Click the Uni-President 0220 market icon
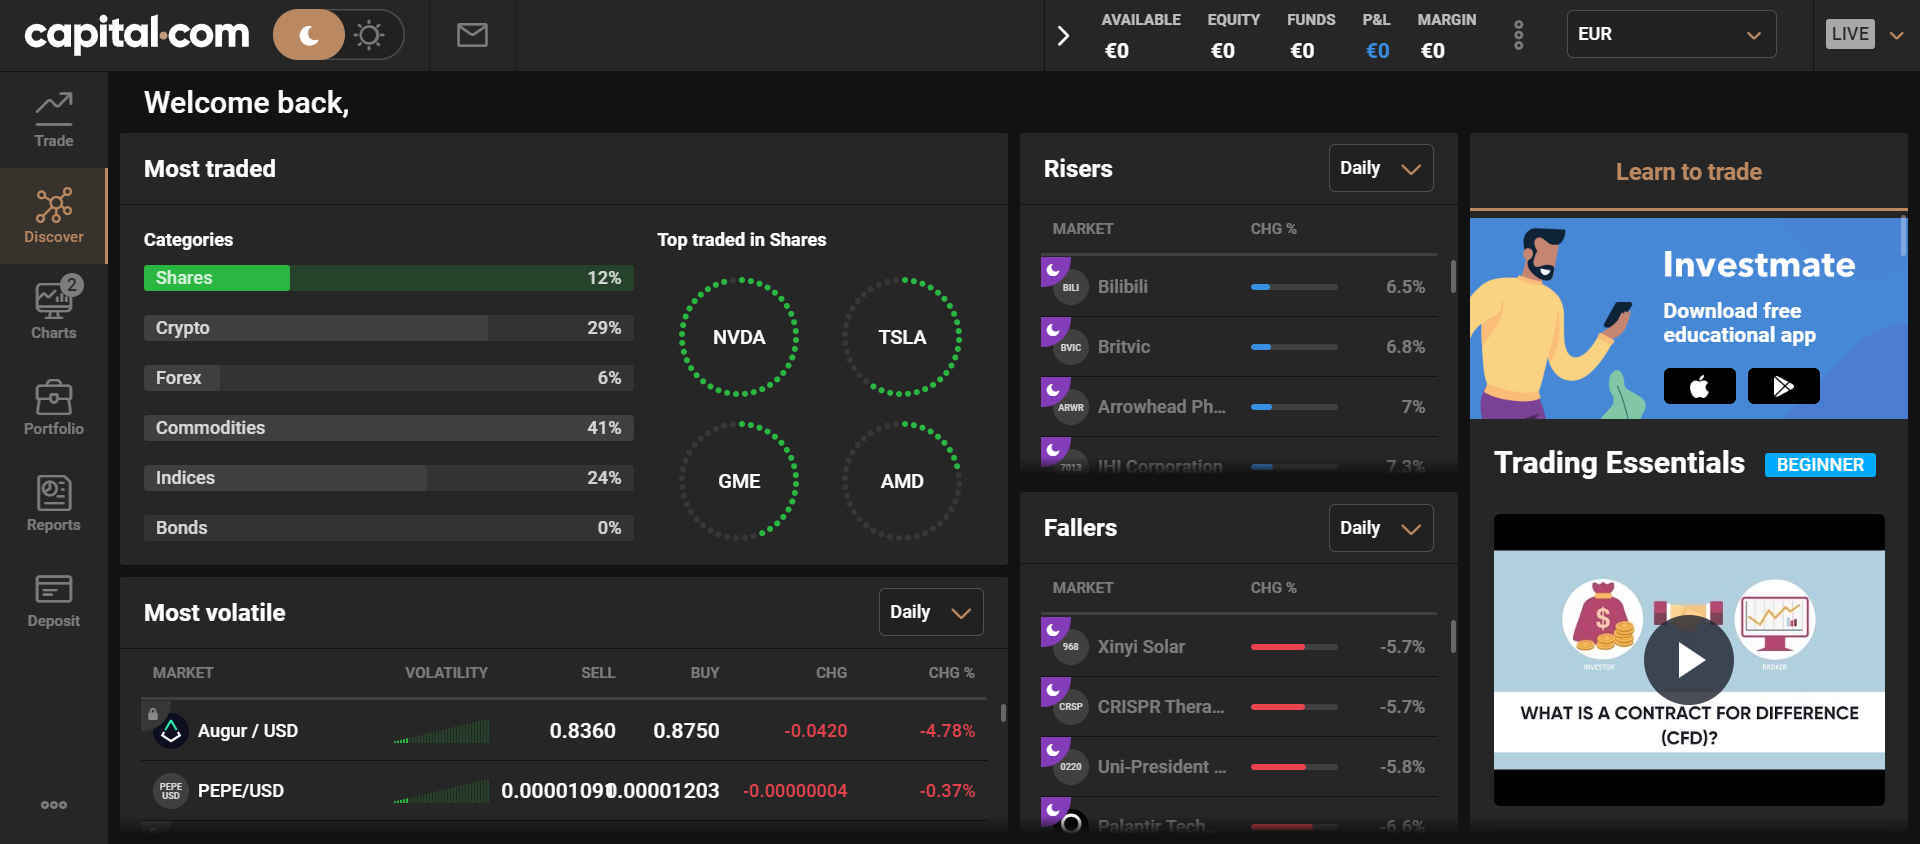This screenshot has width=1920, height=844. [x=1070, y=767]
